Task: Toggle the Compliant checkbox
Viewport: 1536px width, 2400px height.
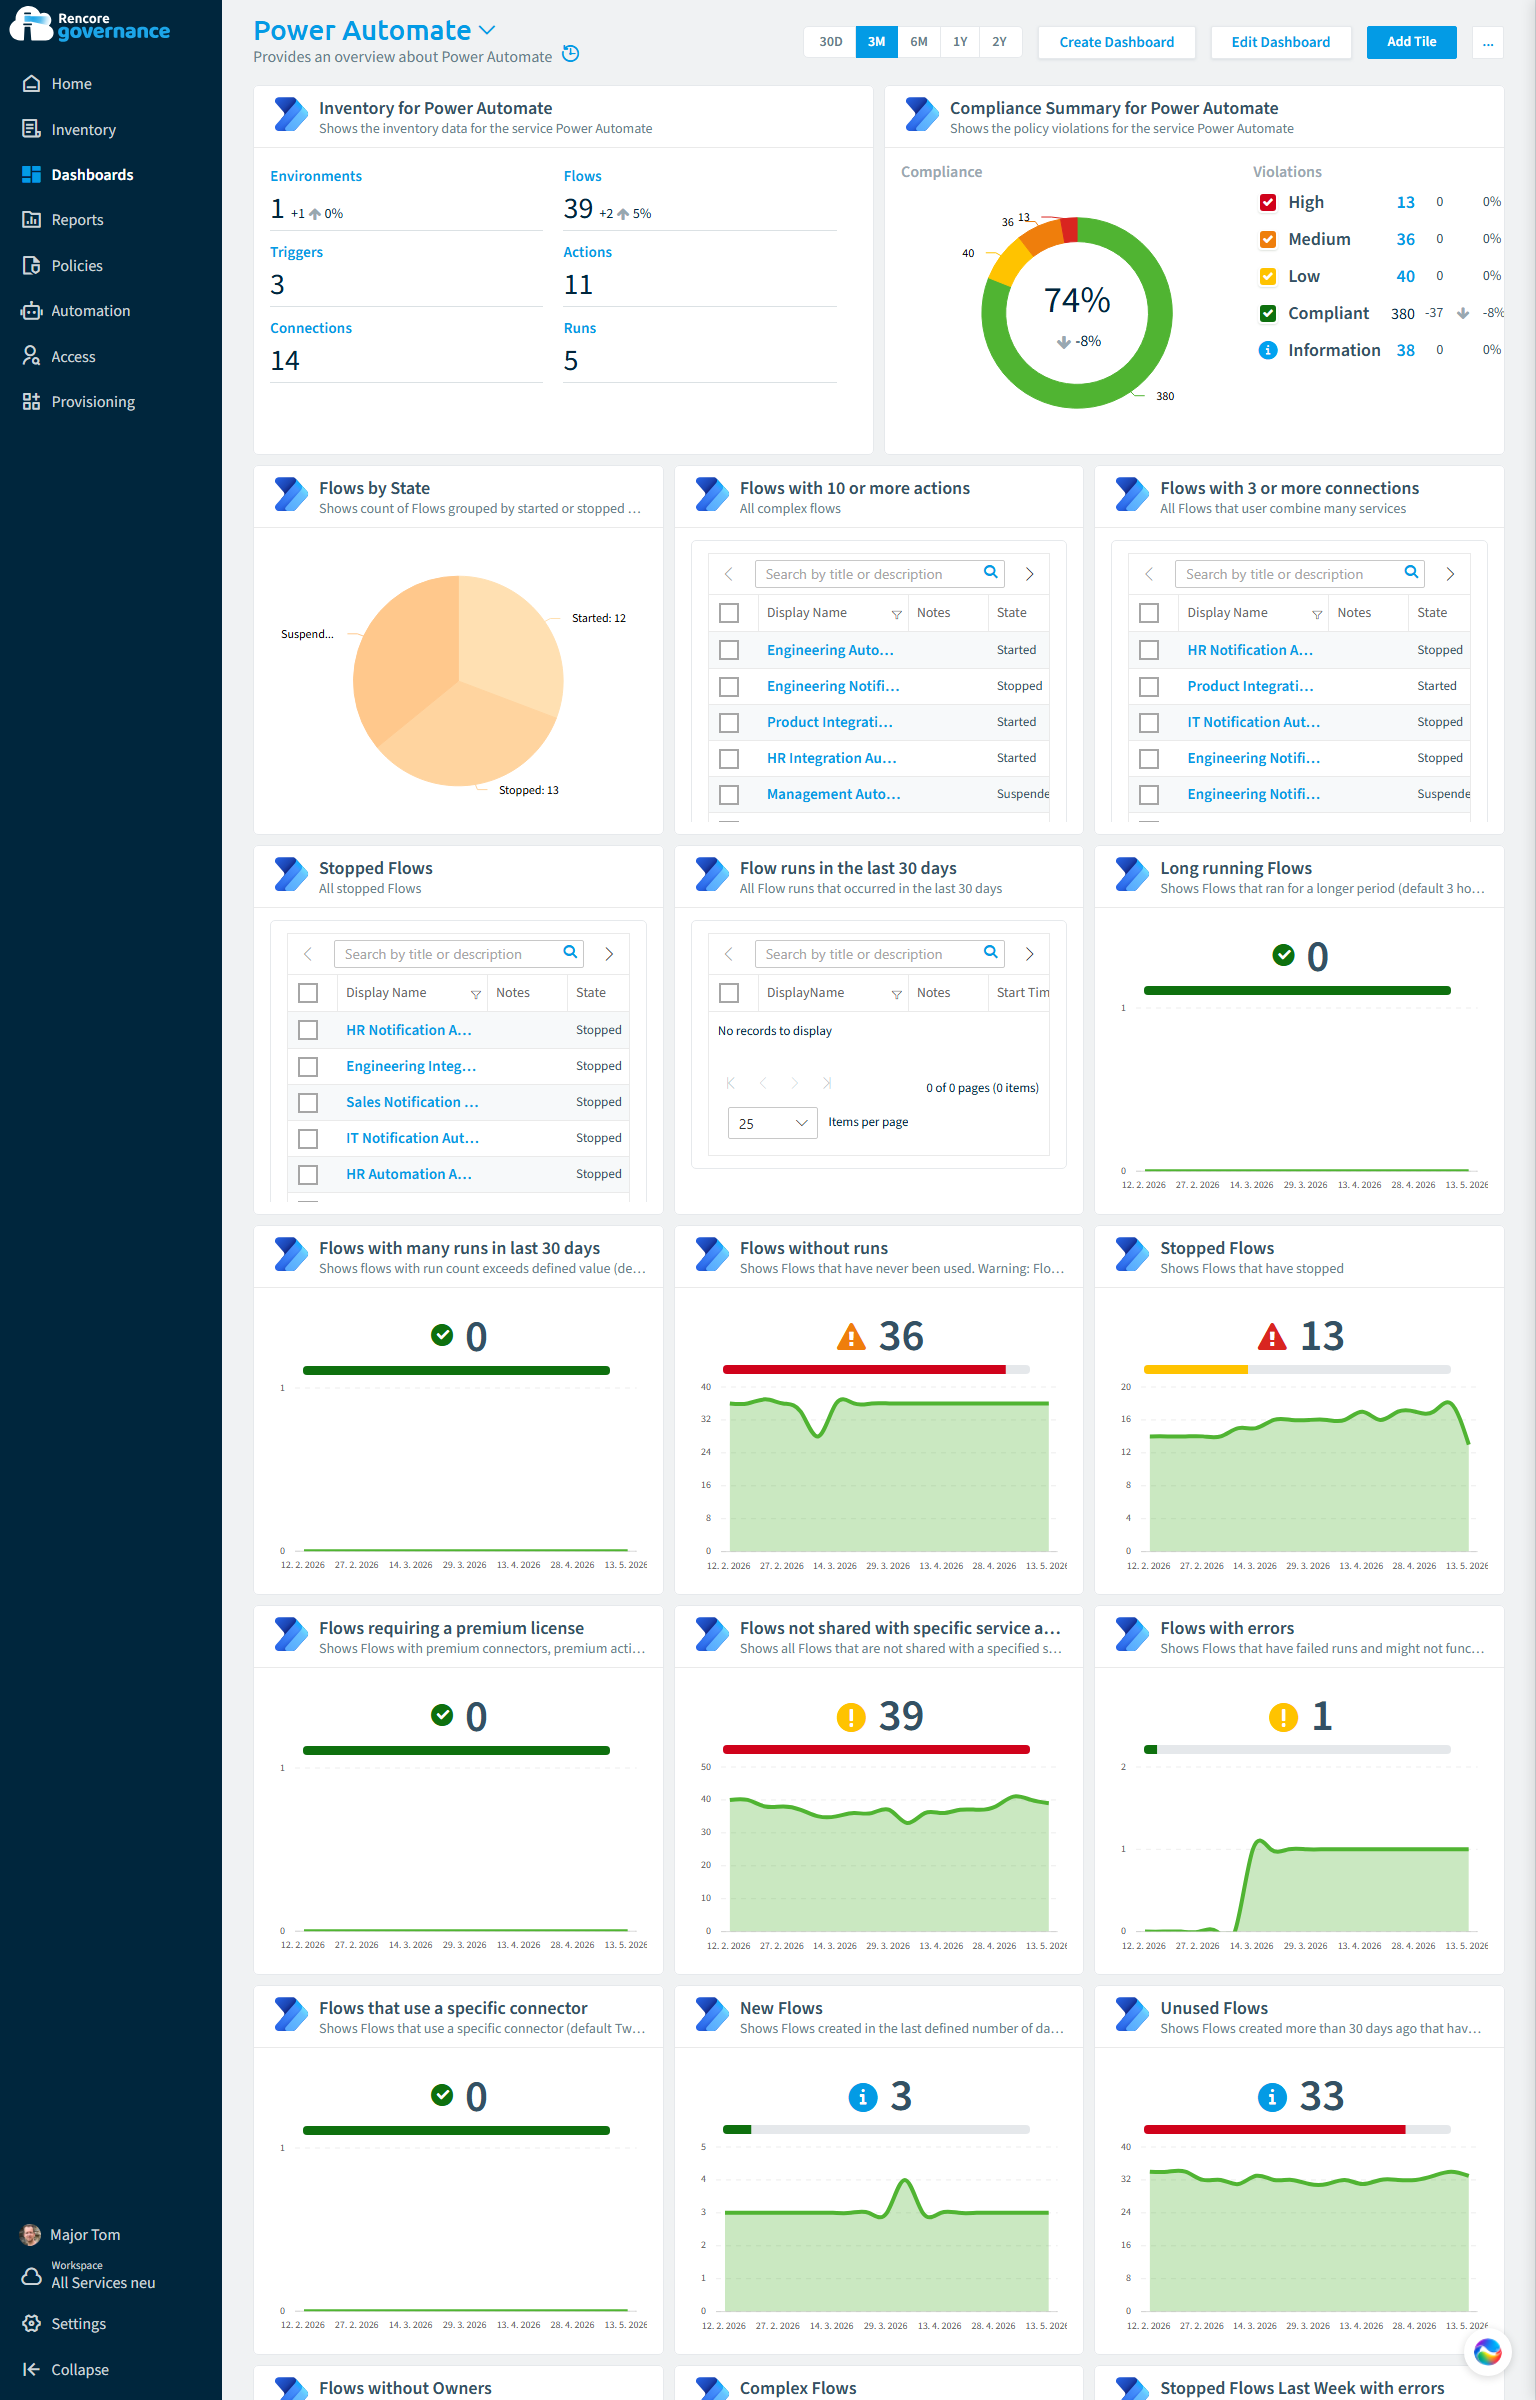Action: click(1268, 313)
